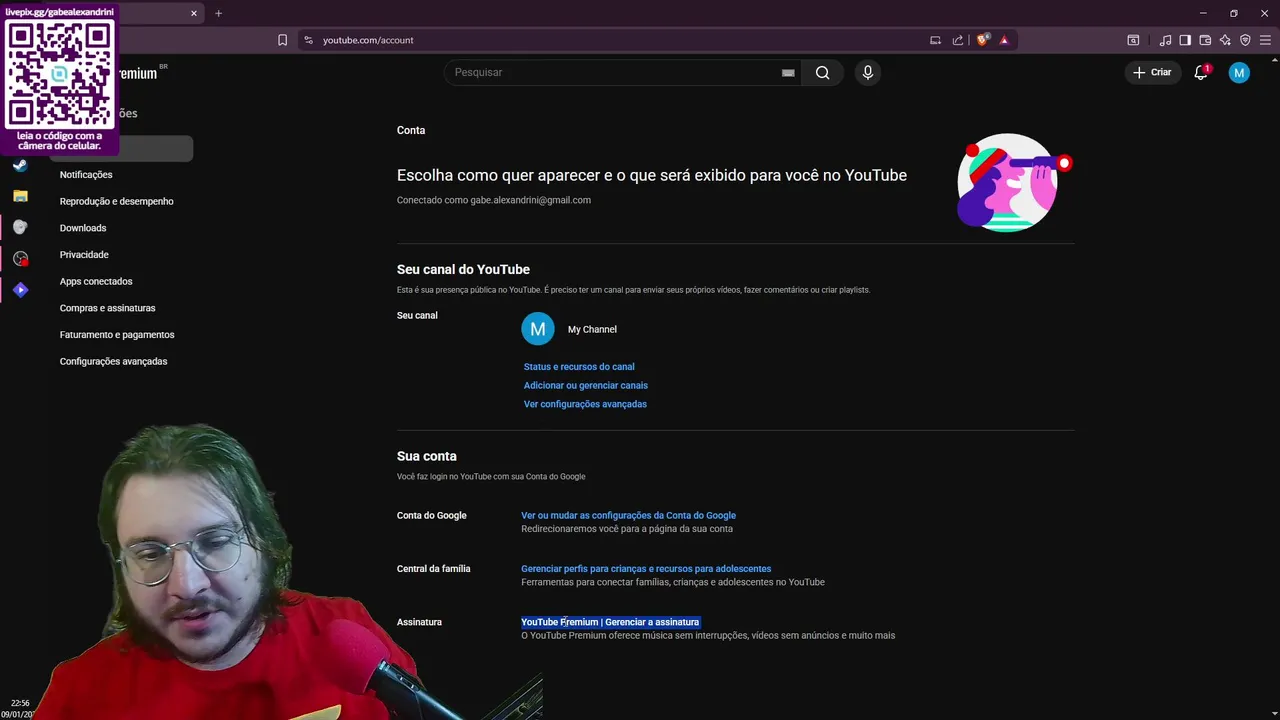Viewport: 1280px width, 720px height.
Task: Open Notificações settings page
Action: click(86, 175)
